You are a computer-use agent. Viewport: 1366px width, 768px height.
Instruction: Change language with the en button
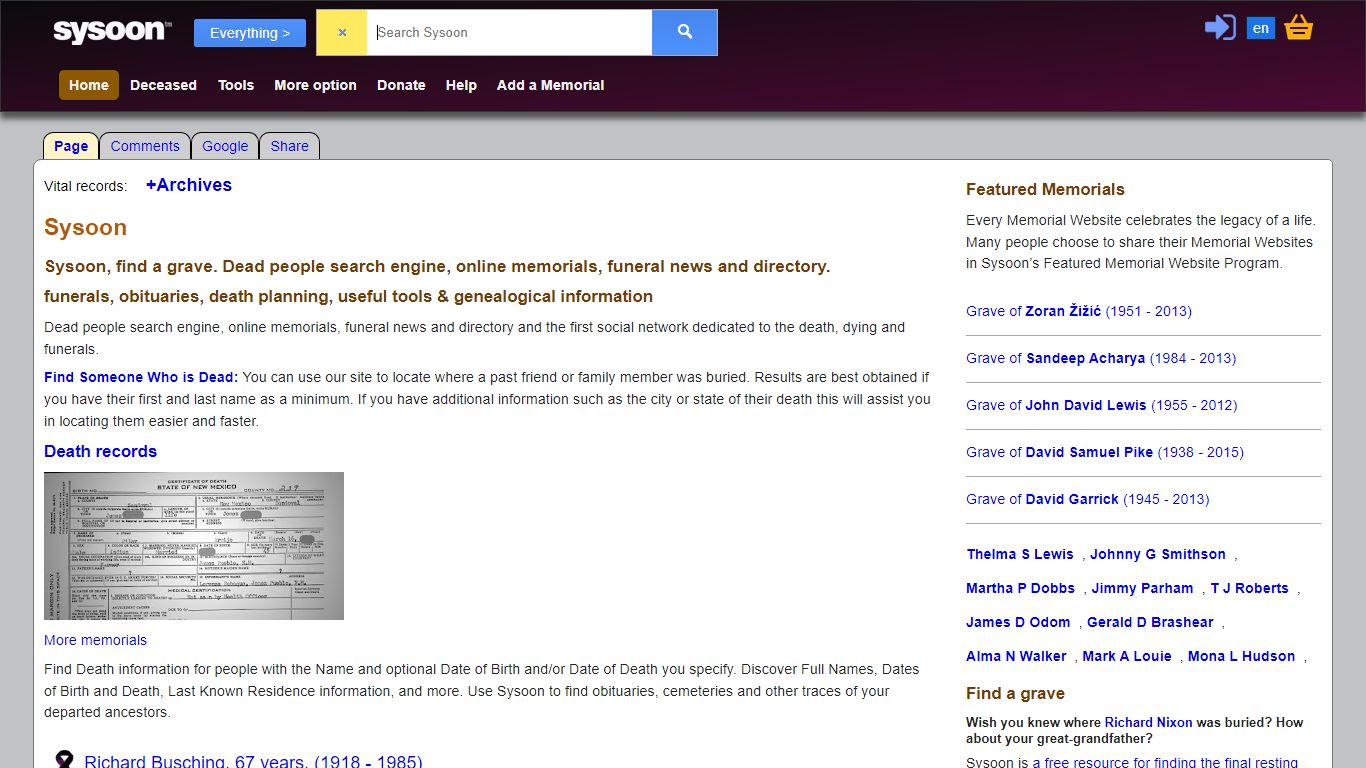point(1260,28)
